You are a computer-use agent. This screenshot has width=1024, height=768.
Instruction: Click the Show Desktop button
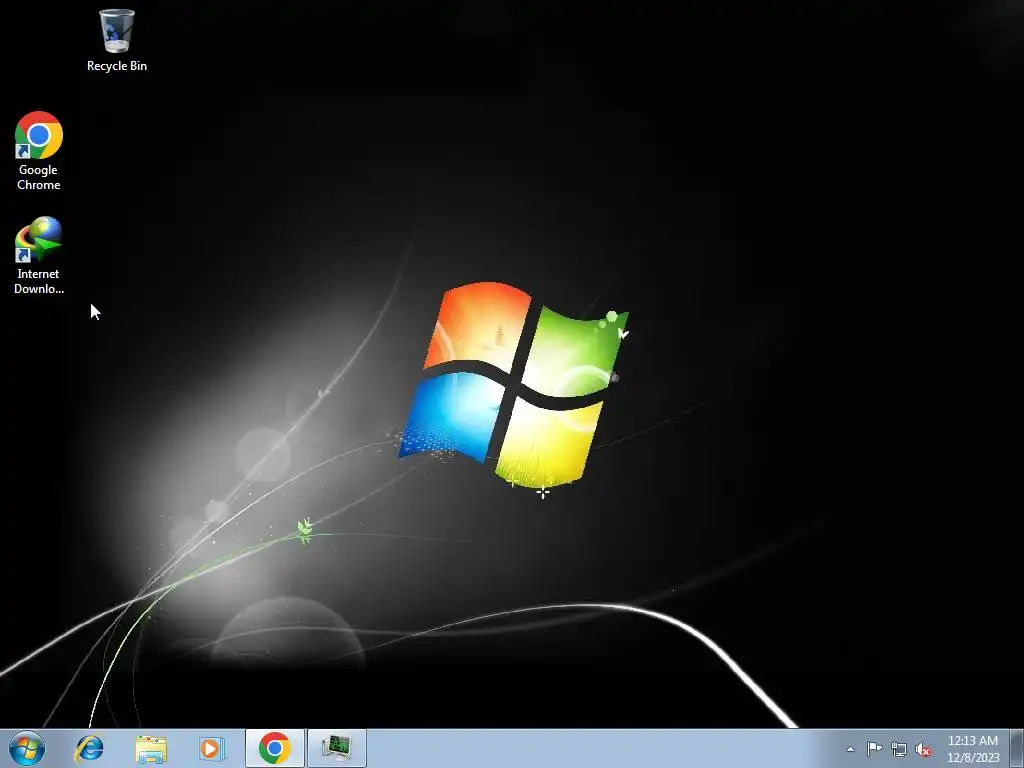coord(1017,748)
